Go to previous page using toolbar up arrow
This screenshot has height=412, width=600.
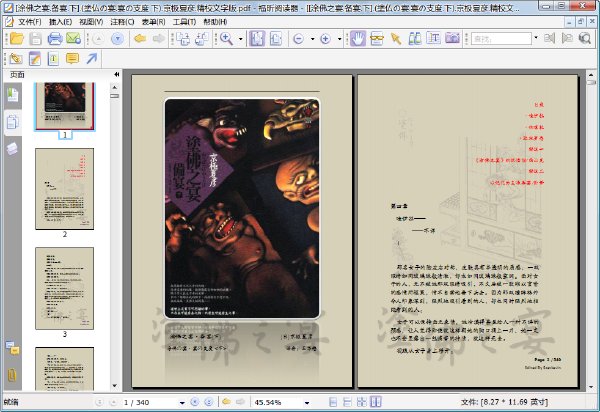pos(99,39)
